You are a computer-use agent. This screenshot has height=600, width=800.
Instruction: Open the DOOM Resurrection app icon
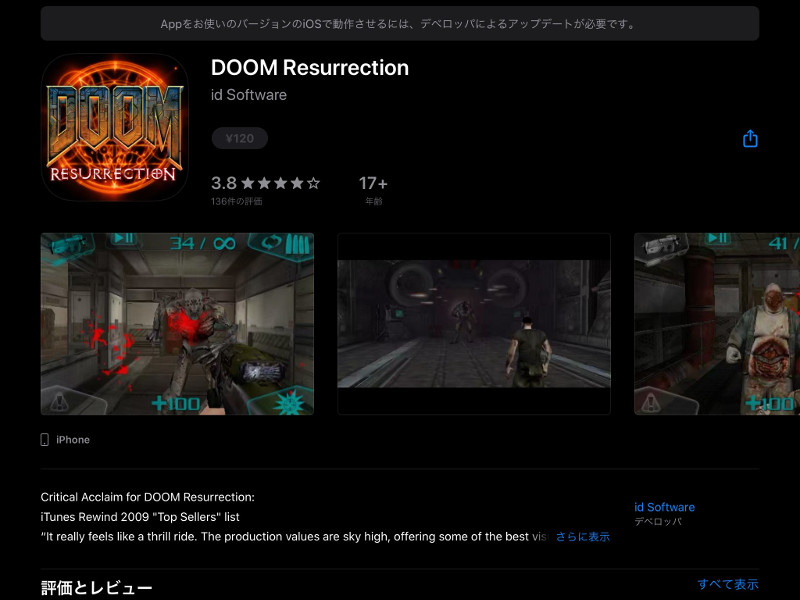[116, 127]
